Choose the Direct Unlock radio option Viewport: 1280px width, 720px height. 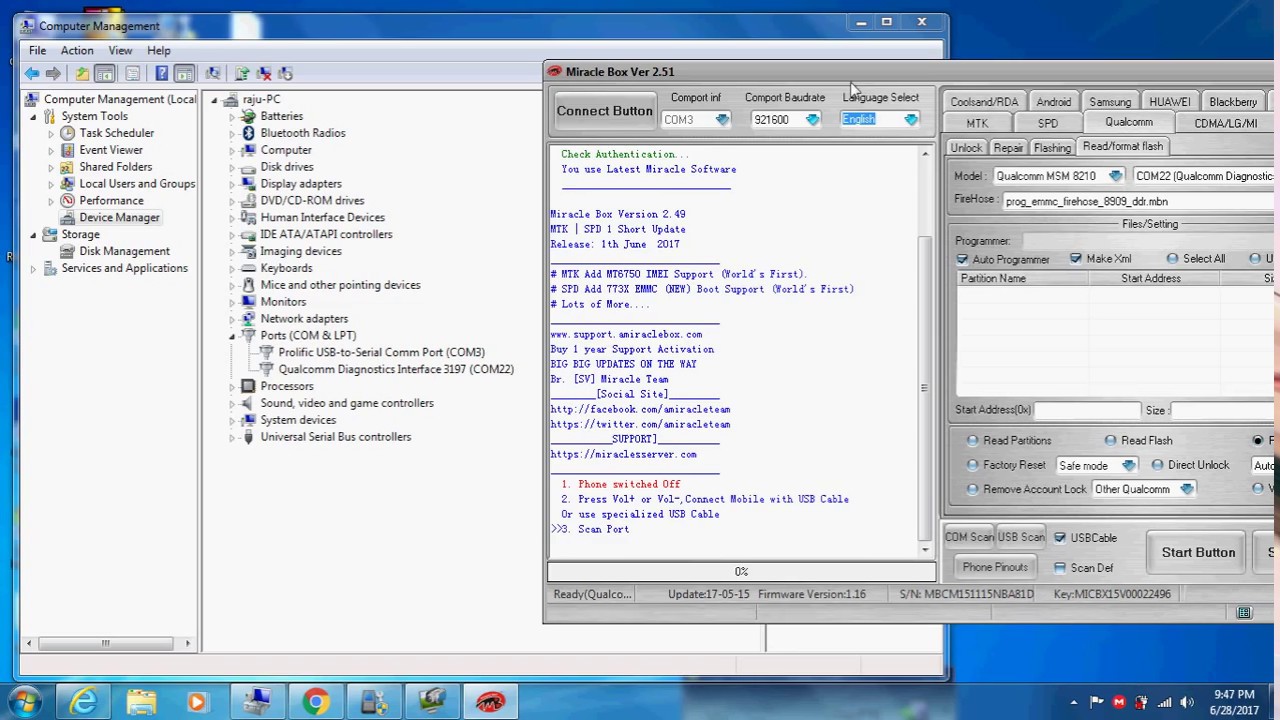[1158, 465]
